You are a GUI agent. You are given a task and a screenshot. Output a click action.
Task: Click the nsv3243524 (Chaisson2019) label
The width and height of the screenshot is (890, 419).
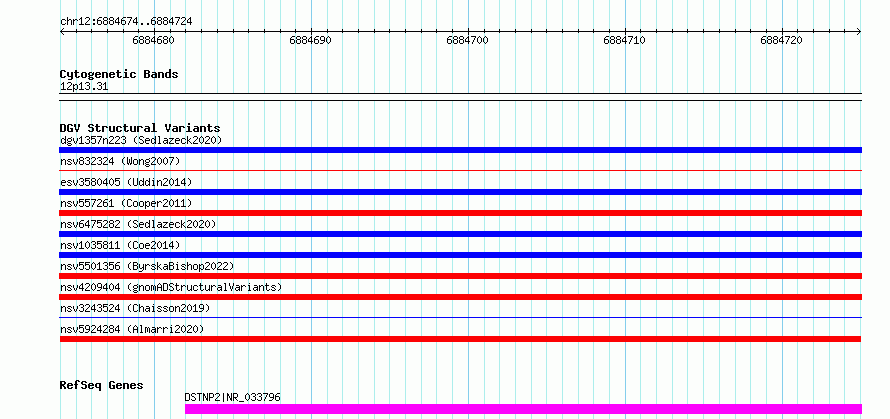click(135, 308)
